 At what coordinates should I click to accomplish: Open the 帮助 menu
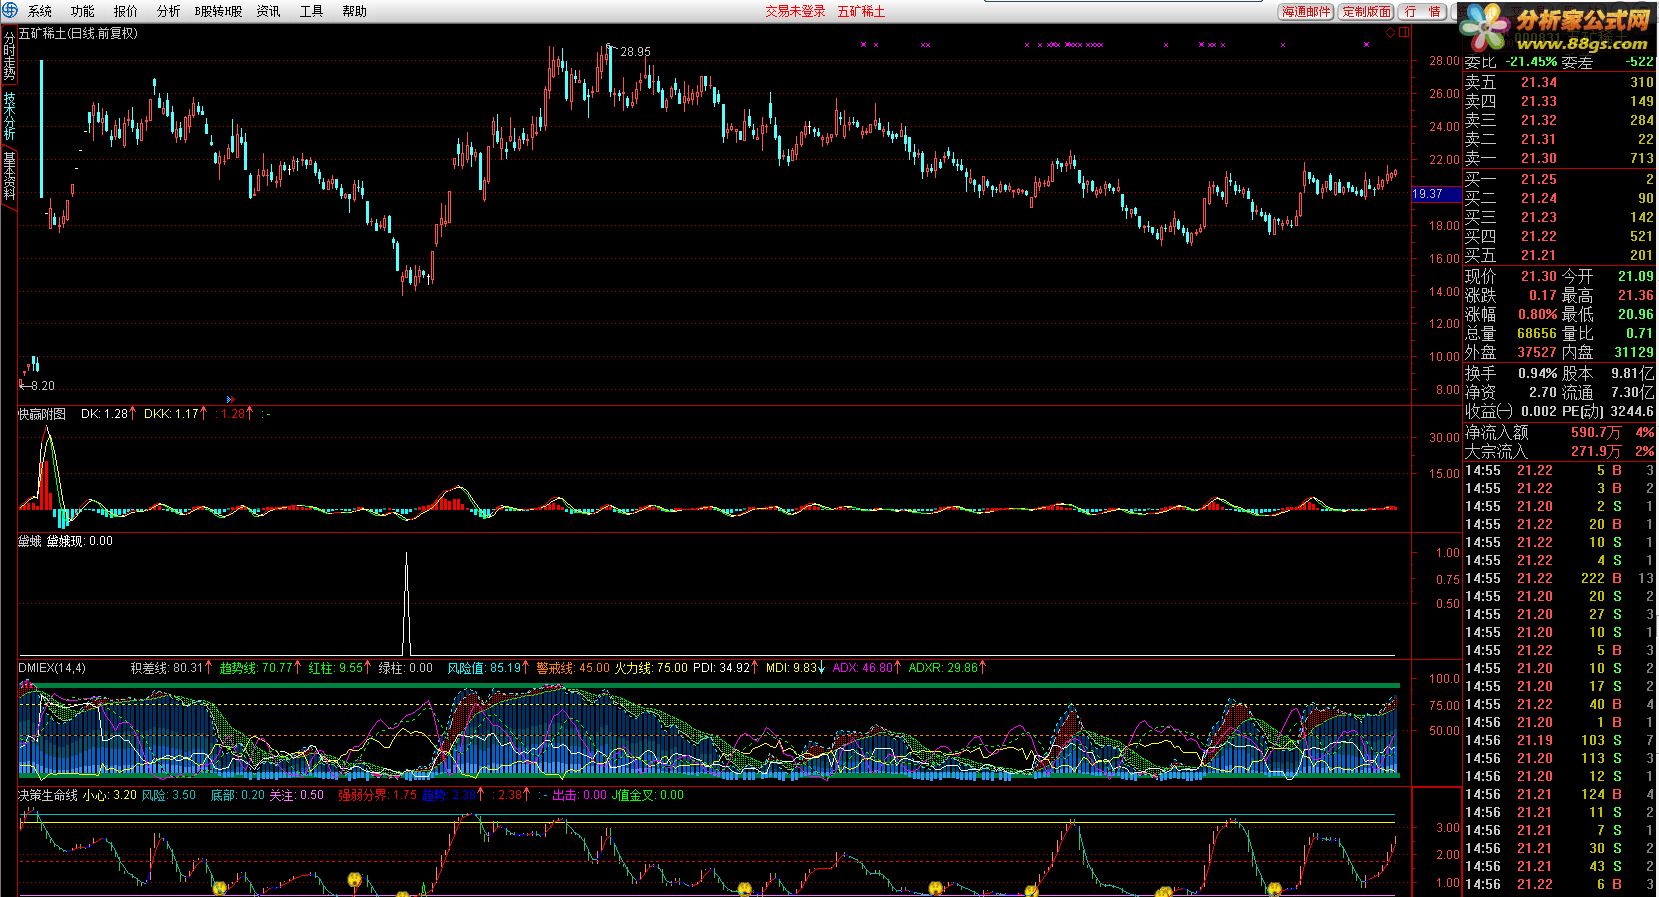point(354,12)
